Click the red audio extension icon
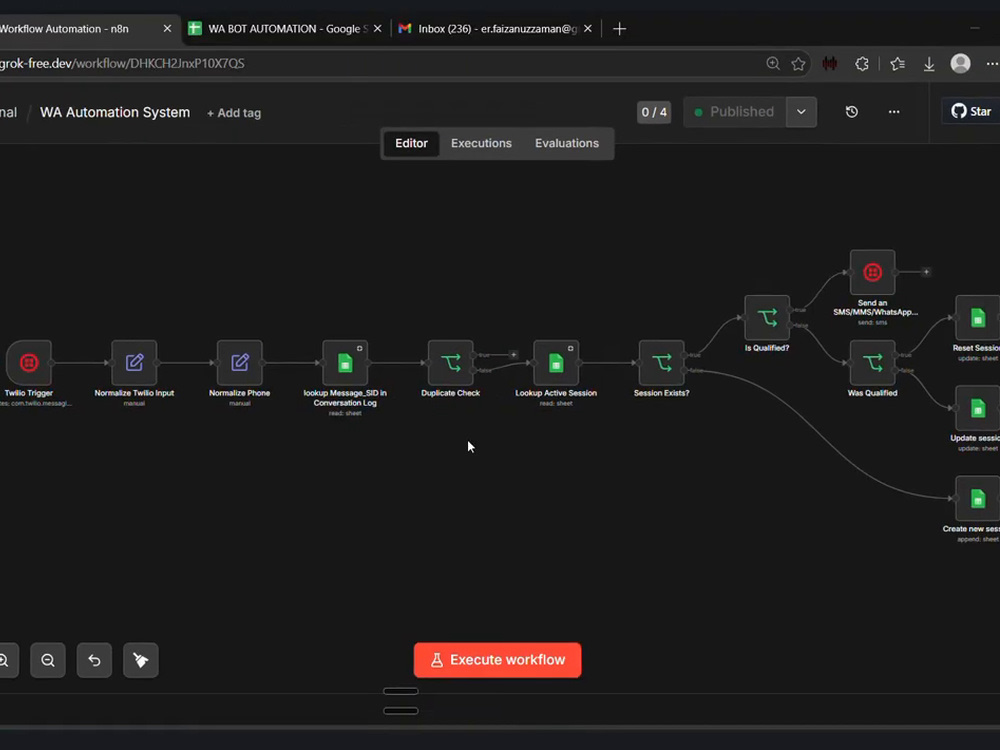The width and height of the screenshot is (1000, 750). pos(830,63)
